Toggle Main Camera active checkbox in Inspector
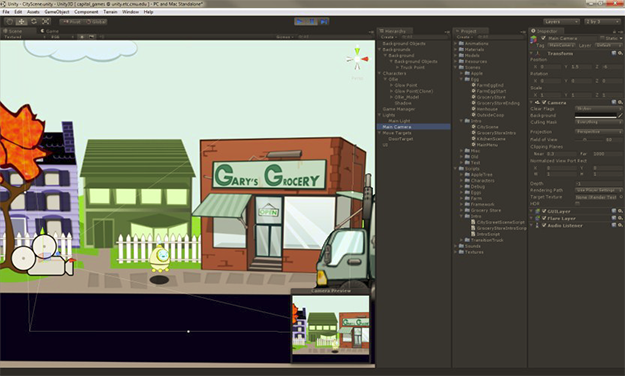This screenshot has width=625, height=376. pyautogui.click(x=543, y=38)
